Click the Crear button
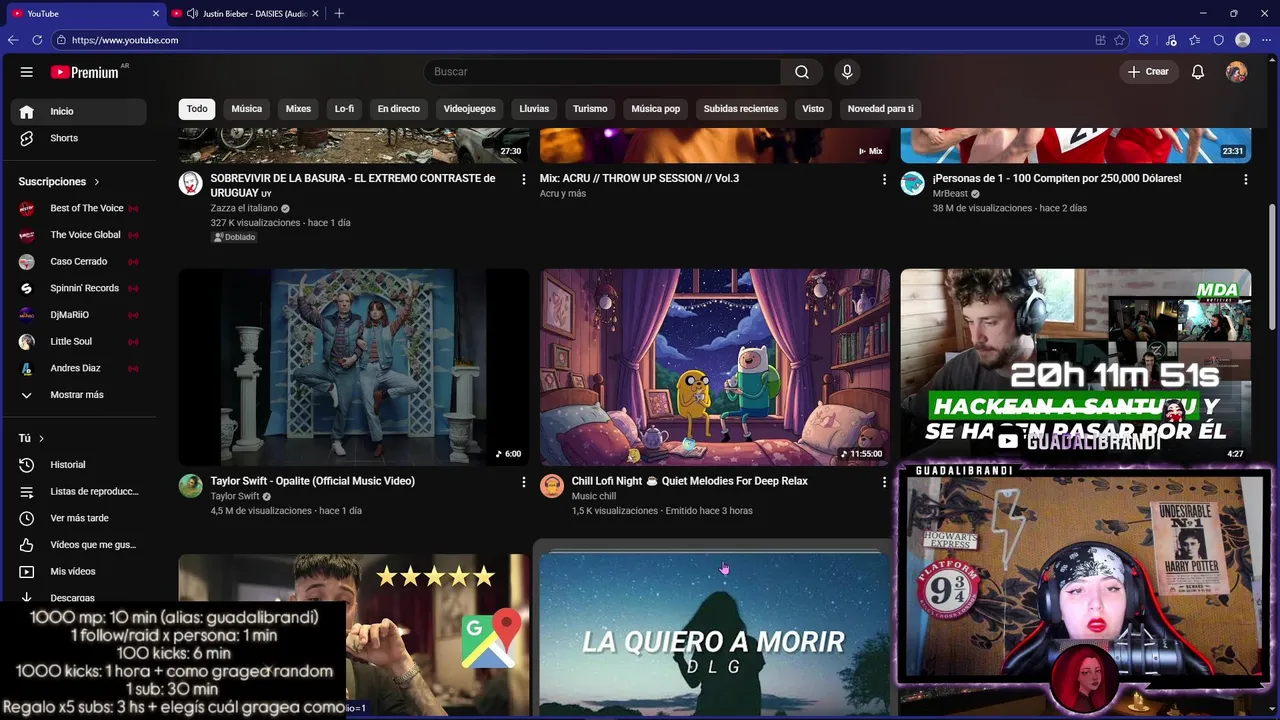Screen dimensions: 1280x720 click(1148, 72)
